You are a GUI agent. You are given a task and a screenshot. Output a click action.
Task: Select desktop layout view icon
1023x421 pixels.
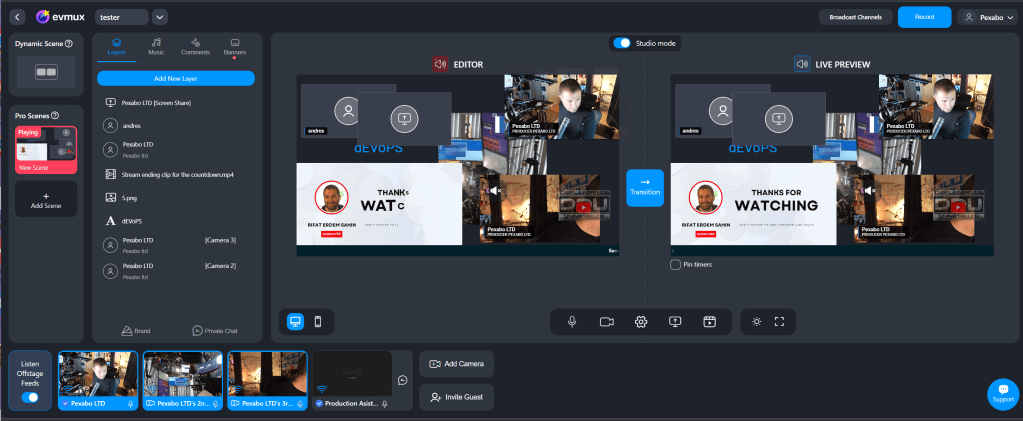(x=296, y=321)
